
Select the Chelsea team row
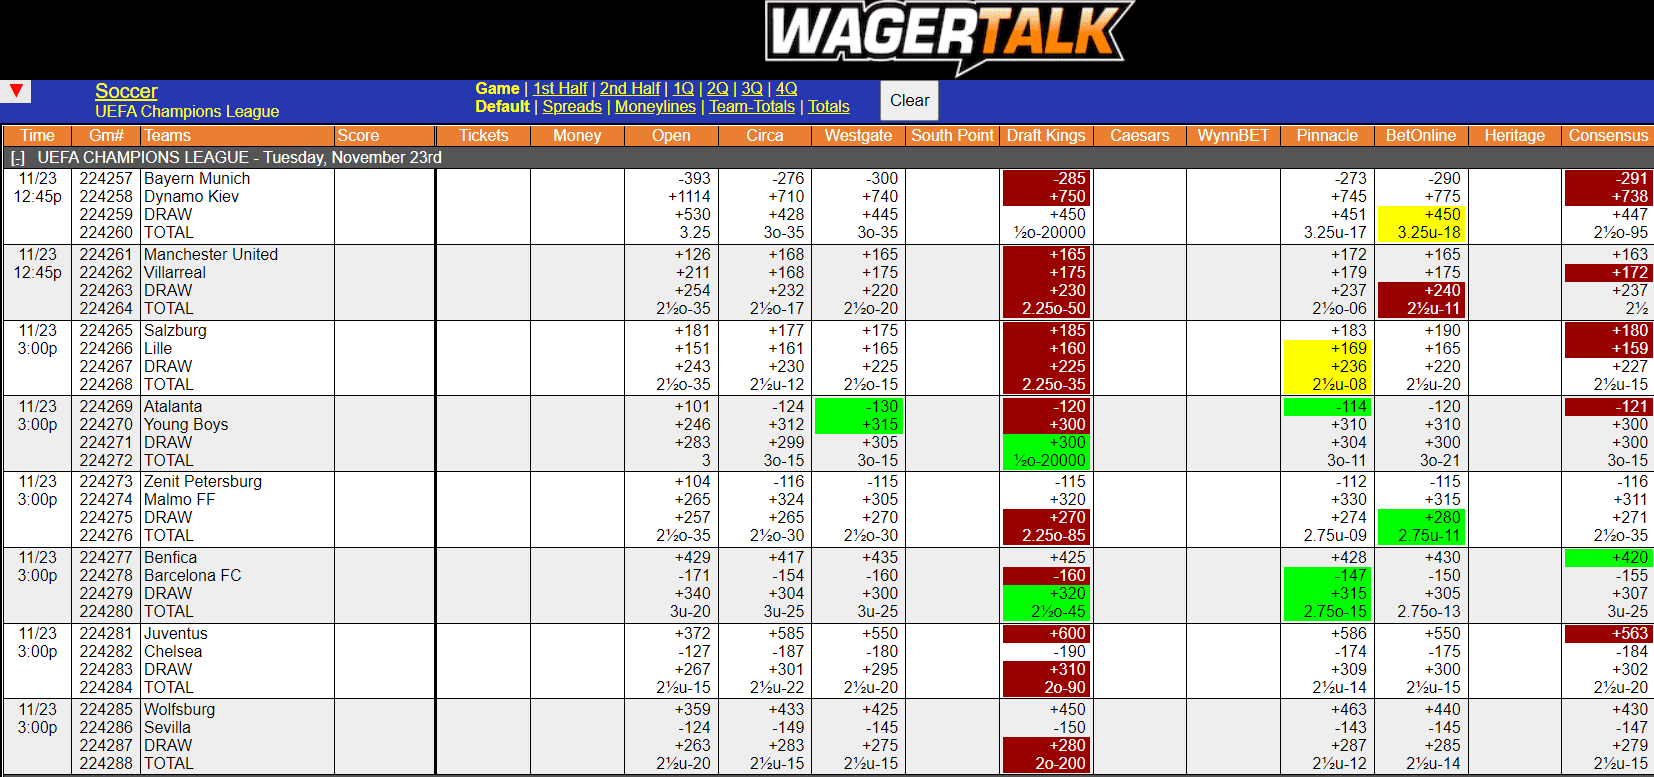point(173,652)
